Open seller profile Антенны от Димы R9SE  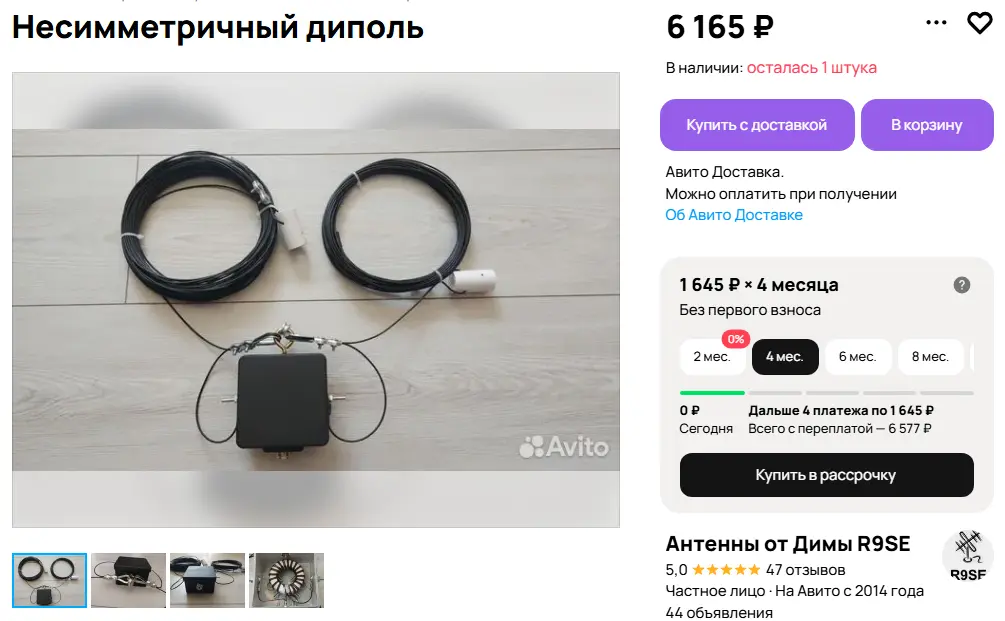788,544
